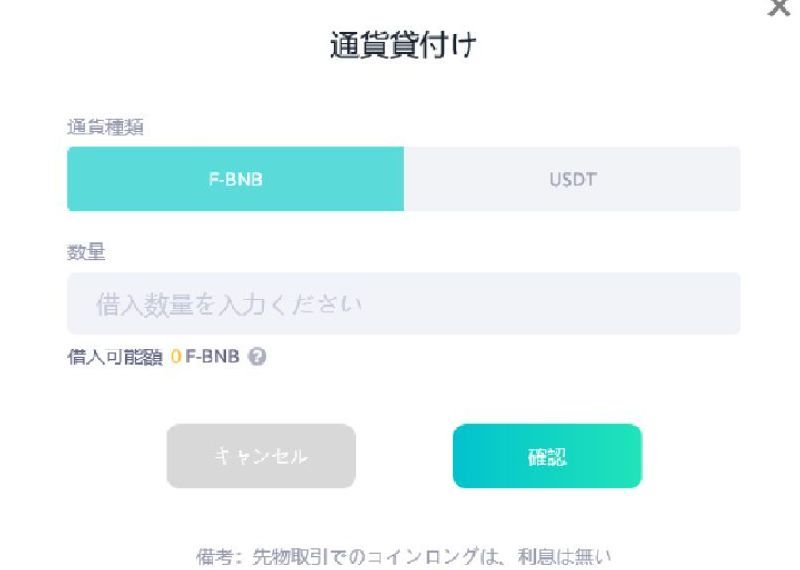Open the borrowable amount help question mark
The width and height of the screenshot is (800, 570).
click(x=257, y=356)
